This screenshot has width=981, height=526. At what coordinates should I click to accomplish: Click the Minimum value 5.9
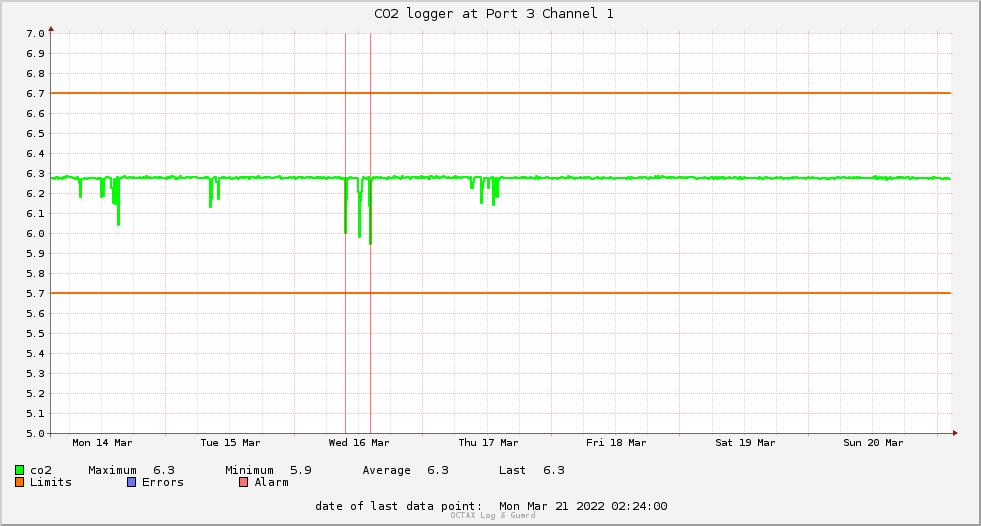point(301,470)
